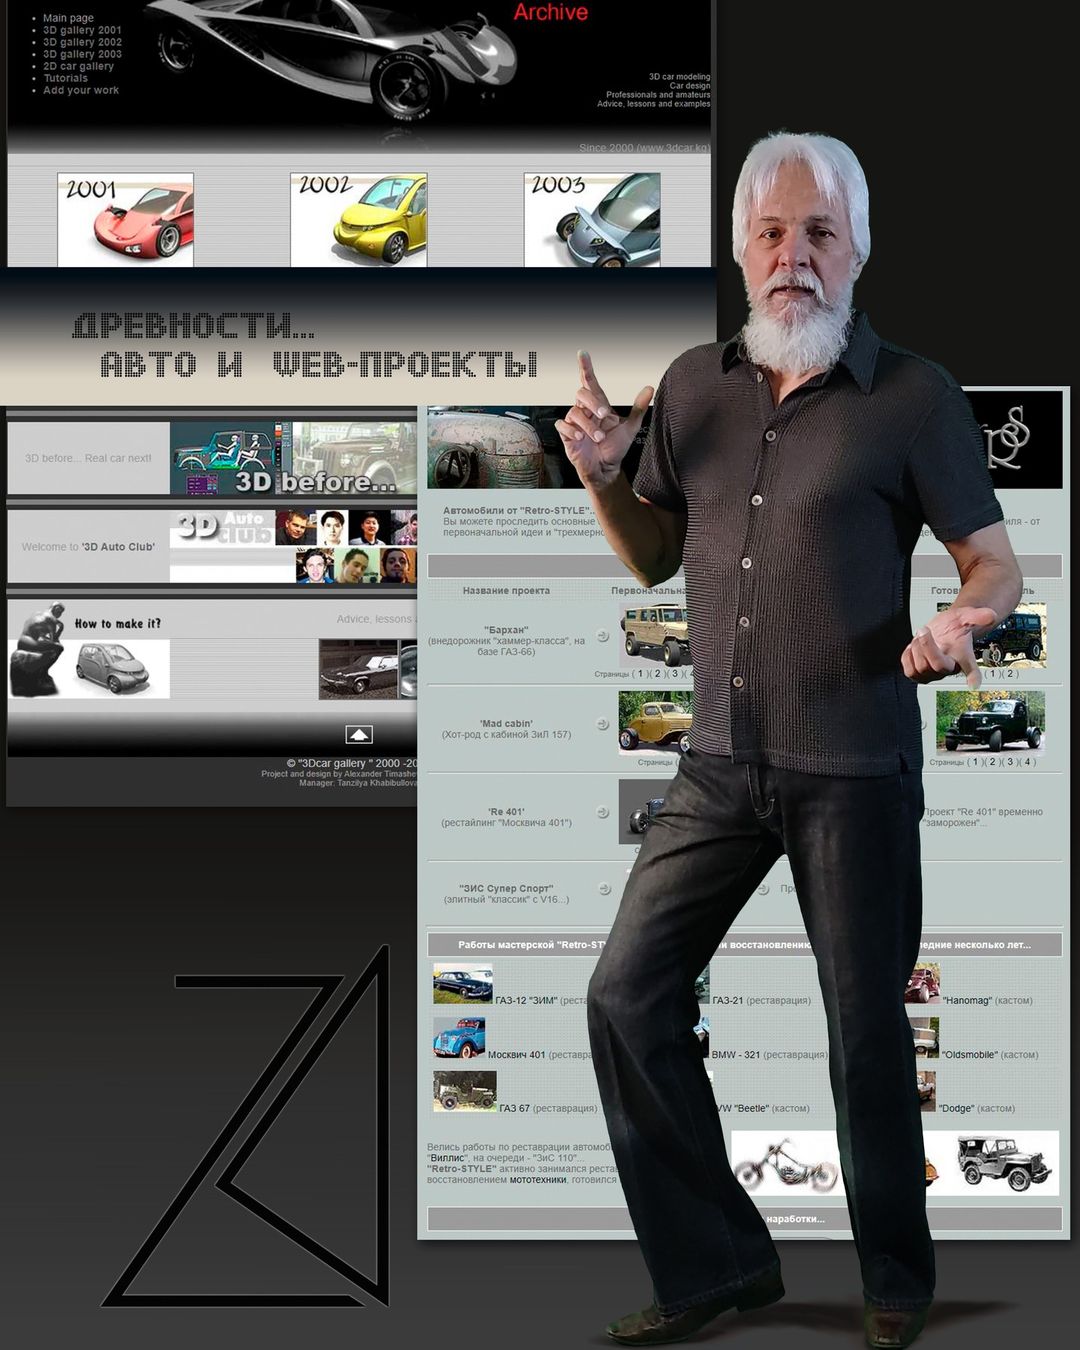Click the chopper motorcycle image
This screenshot has width=1080, height=1350.
pyautogui.click(x=786, y=1163)
